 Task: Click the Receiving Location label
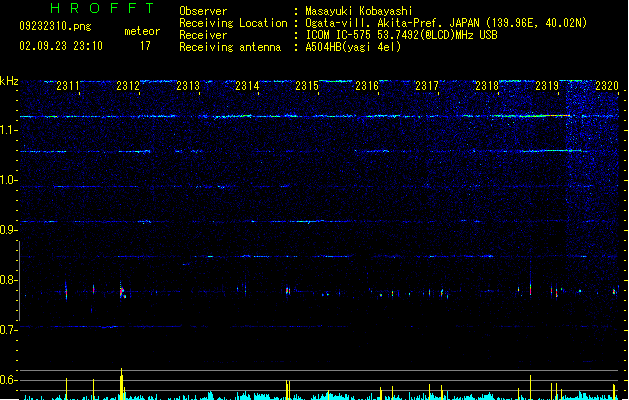pos(233,23)
